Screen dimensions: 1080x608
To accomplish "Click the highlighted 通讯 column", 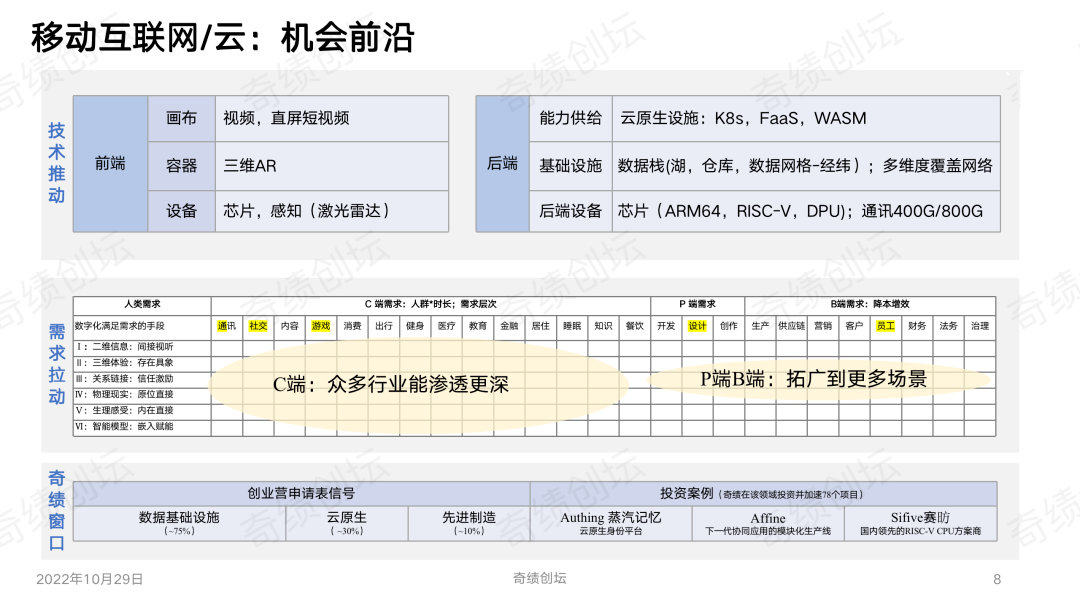I will [x=227, y=326].
